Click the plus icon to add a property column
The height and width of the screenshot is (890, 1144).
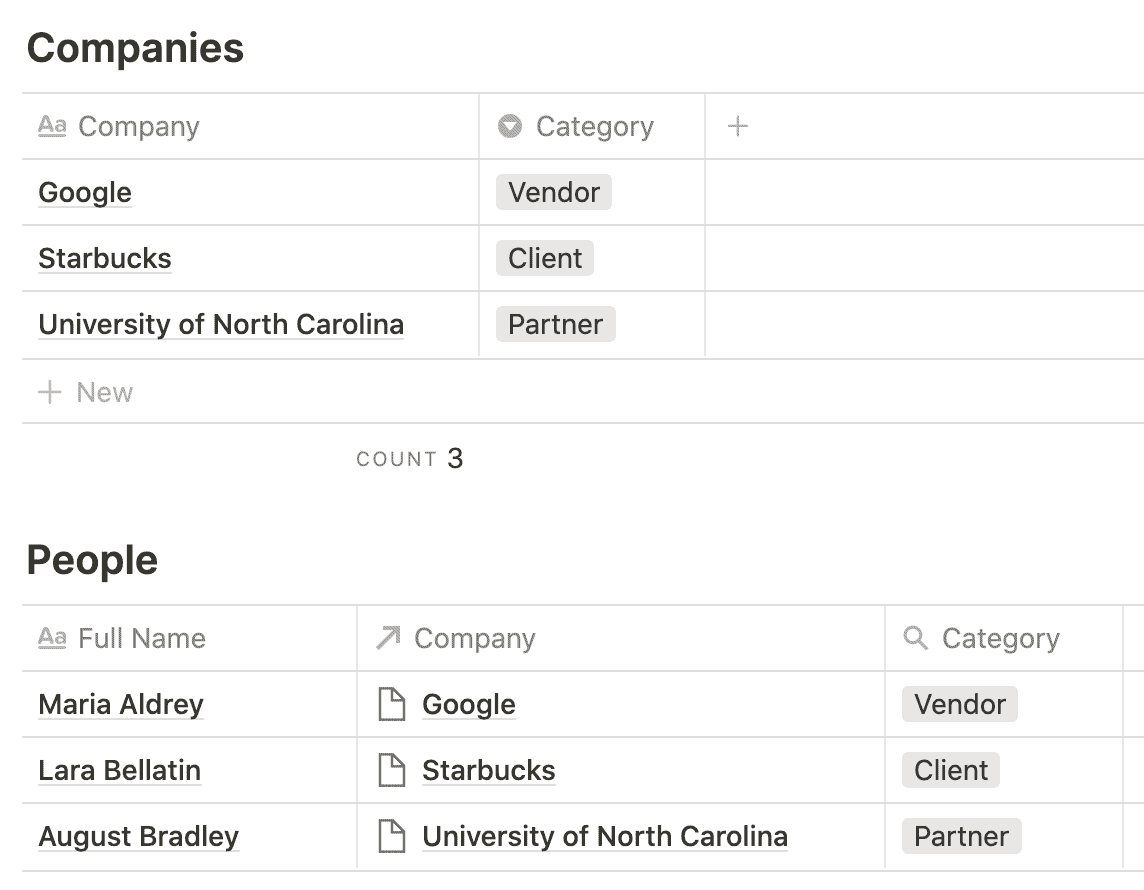[738, 127]
